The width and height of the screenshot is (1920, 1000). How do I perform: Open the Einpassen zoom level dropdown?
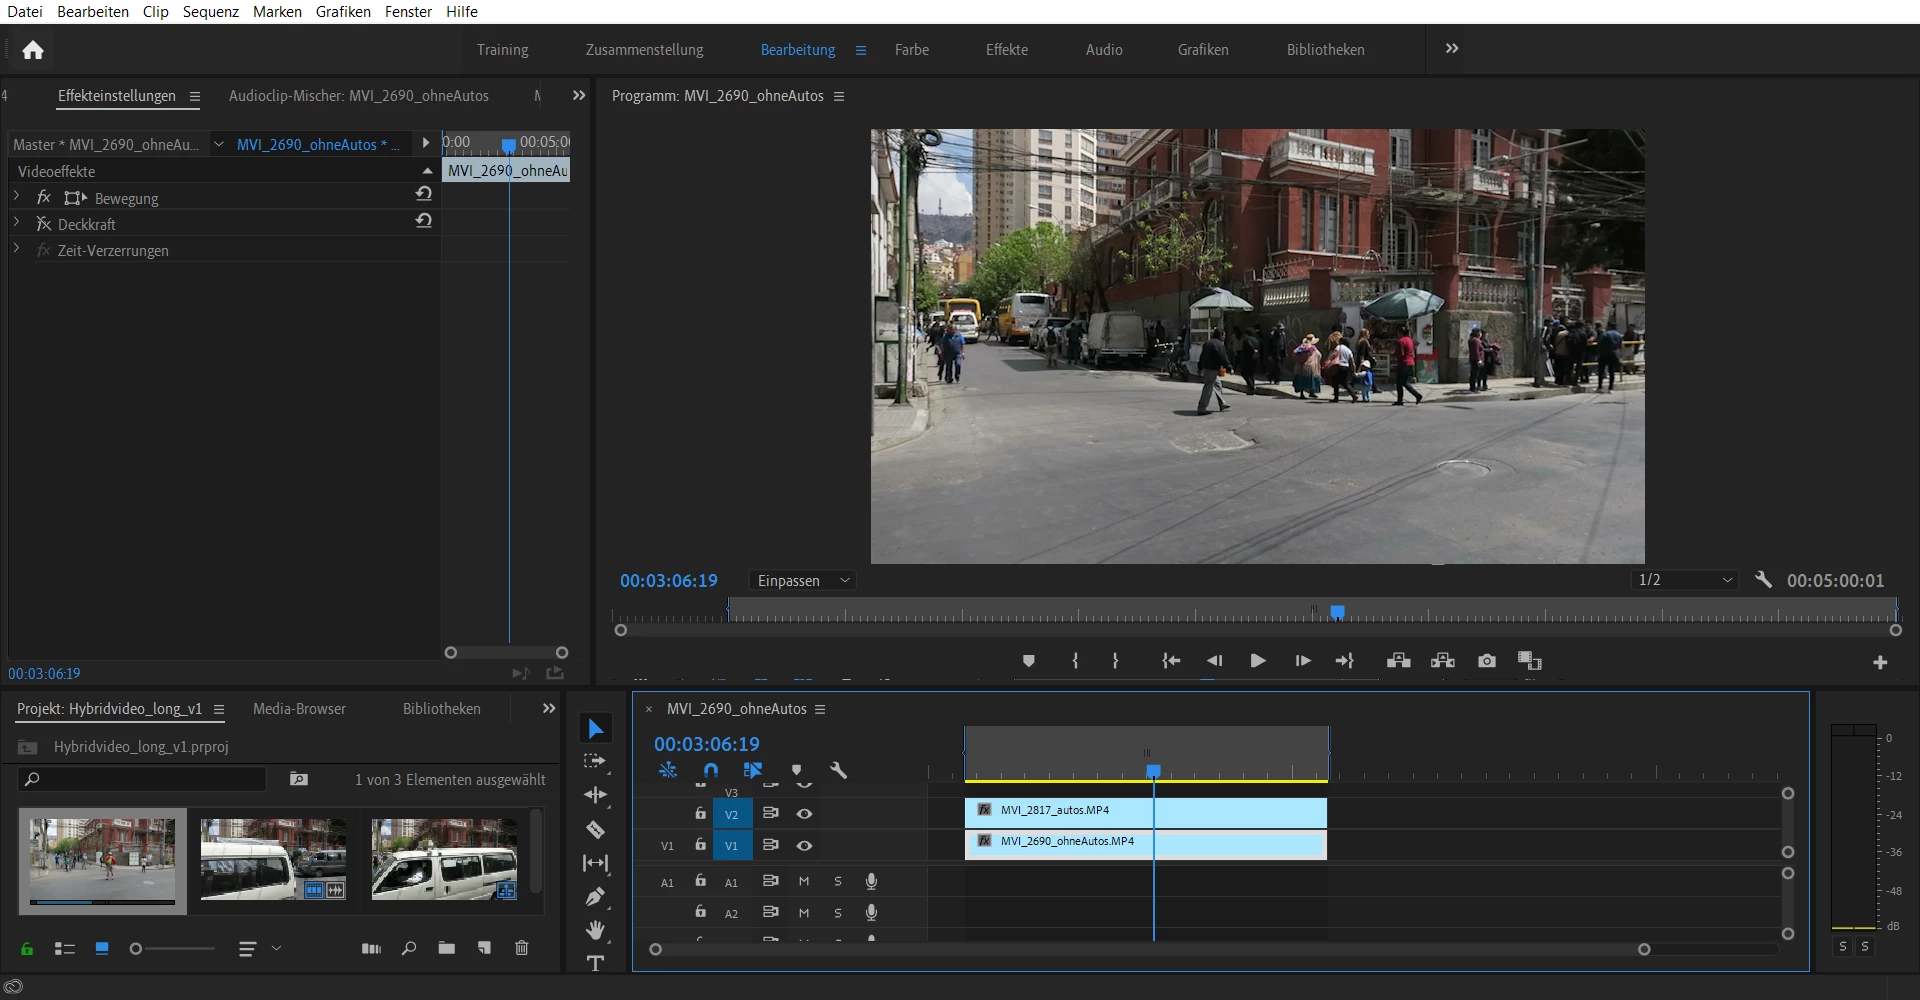[x=803, y=581]
